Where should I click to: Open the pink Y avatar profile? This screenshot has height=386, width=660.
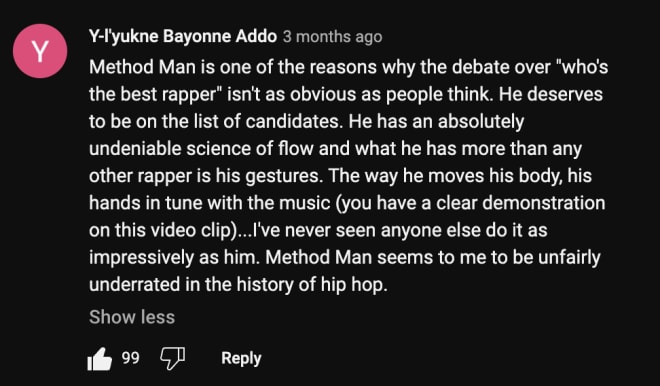click(40, 51)
